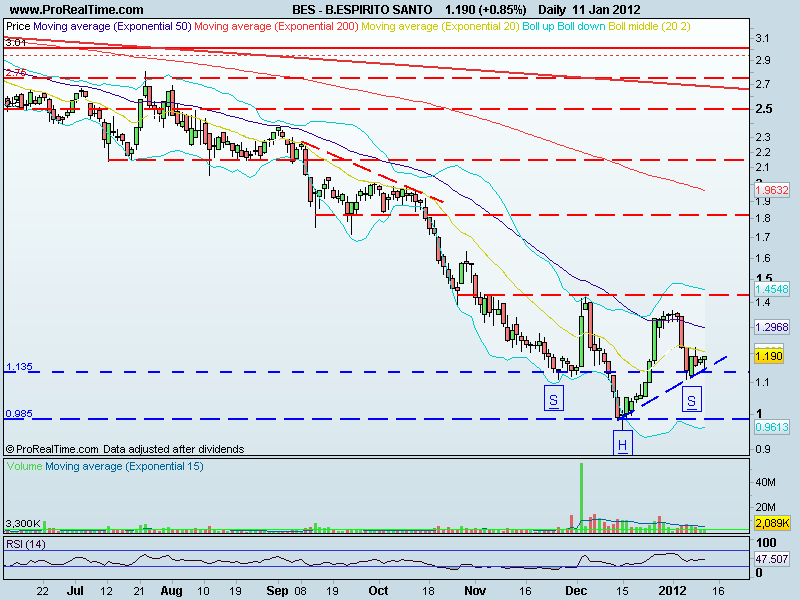Image resolution: width=800 pixels, height=600 pixels.
Task: Click the ProRealTime.com copyright notice
Action: tap(124, 449)
